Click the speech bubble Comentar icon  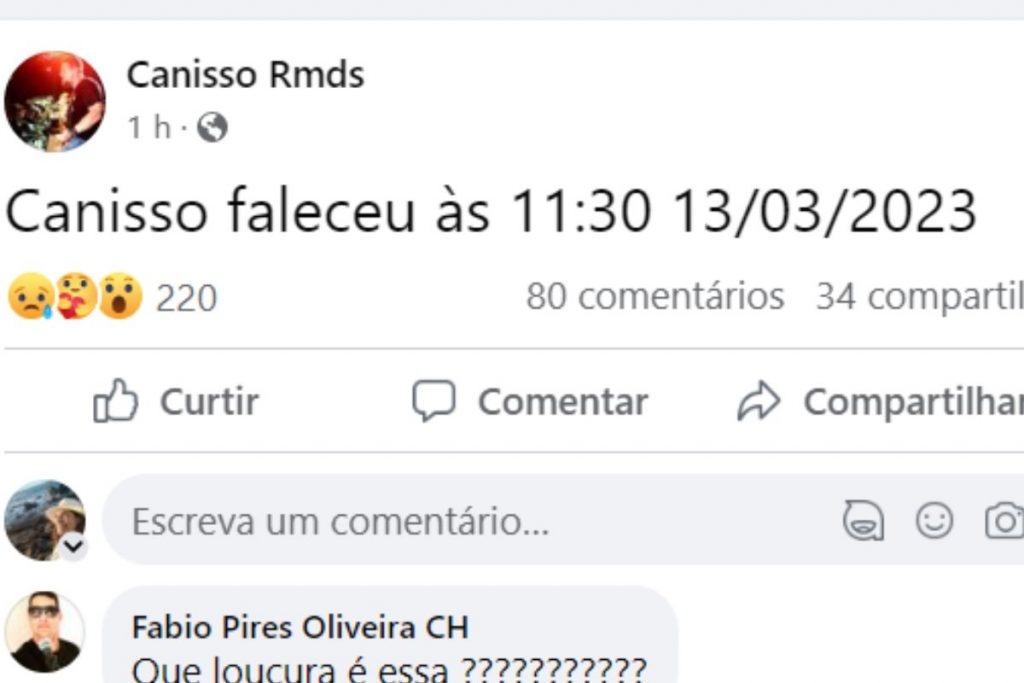433,401
